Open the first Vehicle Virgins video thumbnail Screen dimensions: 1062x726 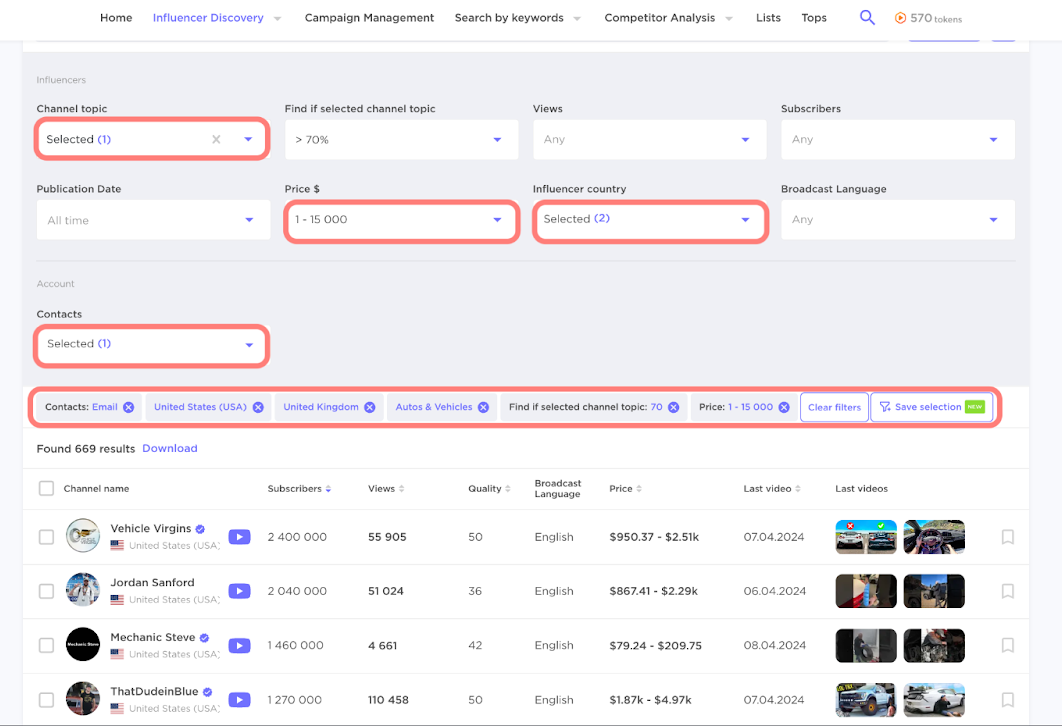coord(866,537)
